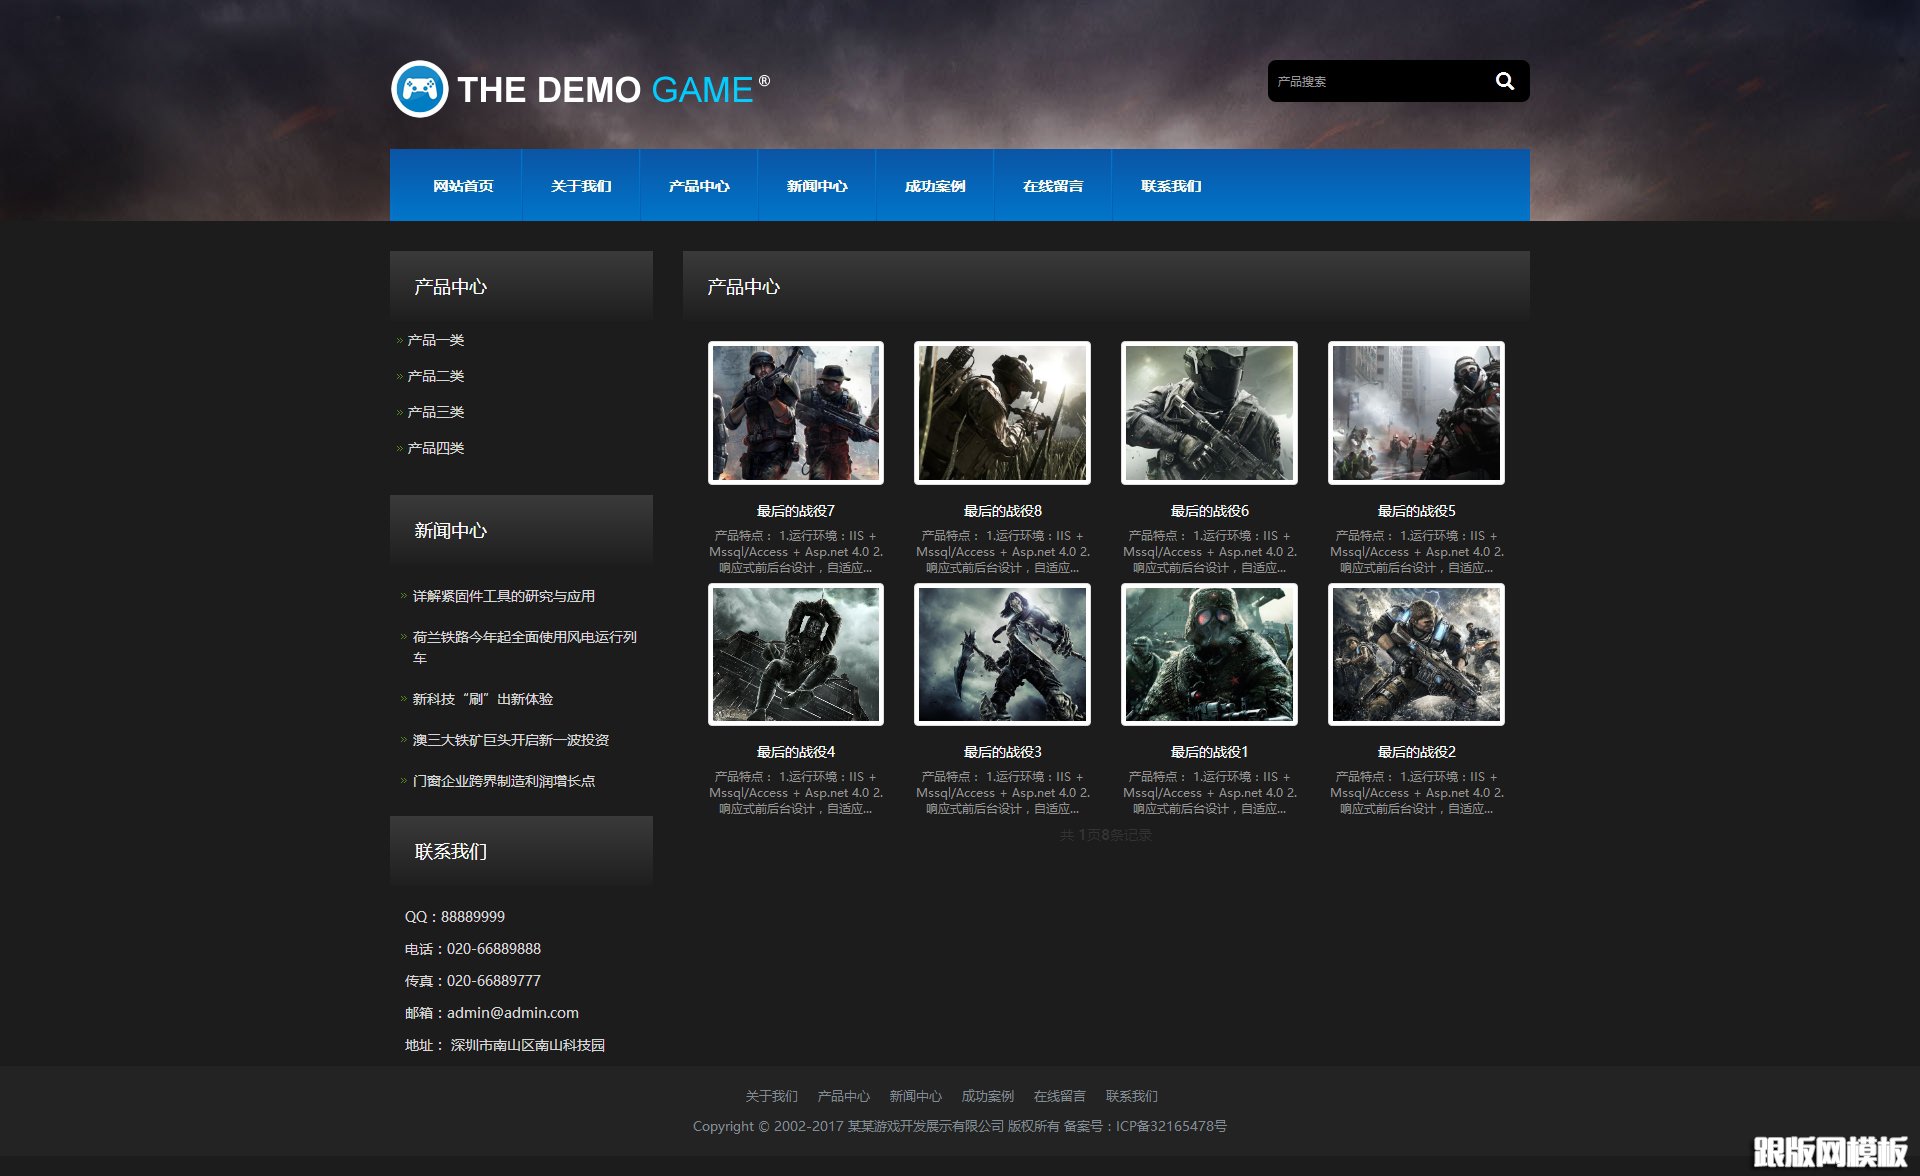
Task: Open 最后的战役8 product image
Action: coord(1002,413)
